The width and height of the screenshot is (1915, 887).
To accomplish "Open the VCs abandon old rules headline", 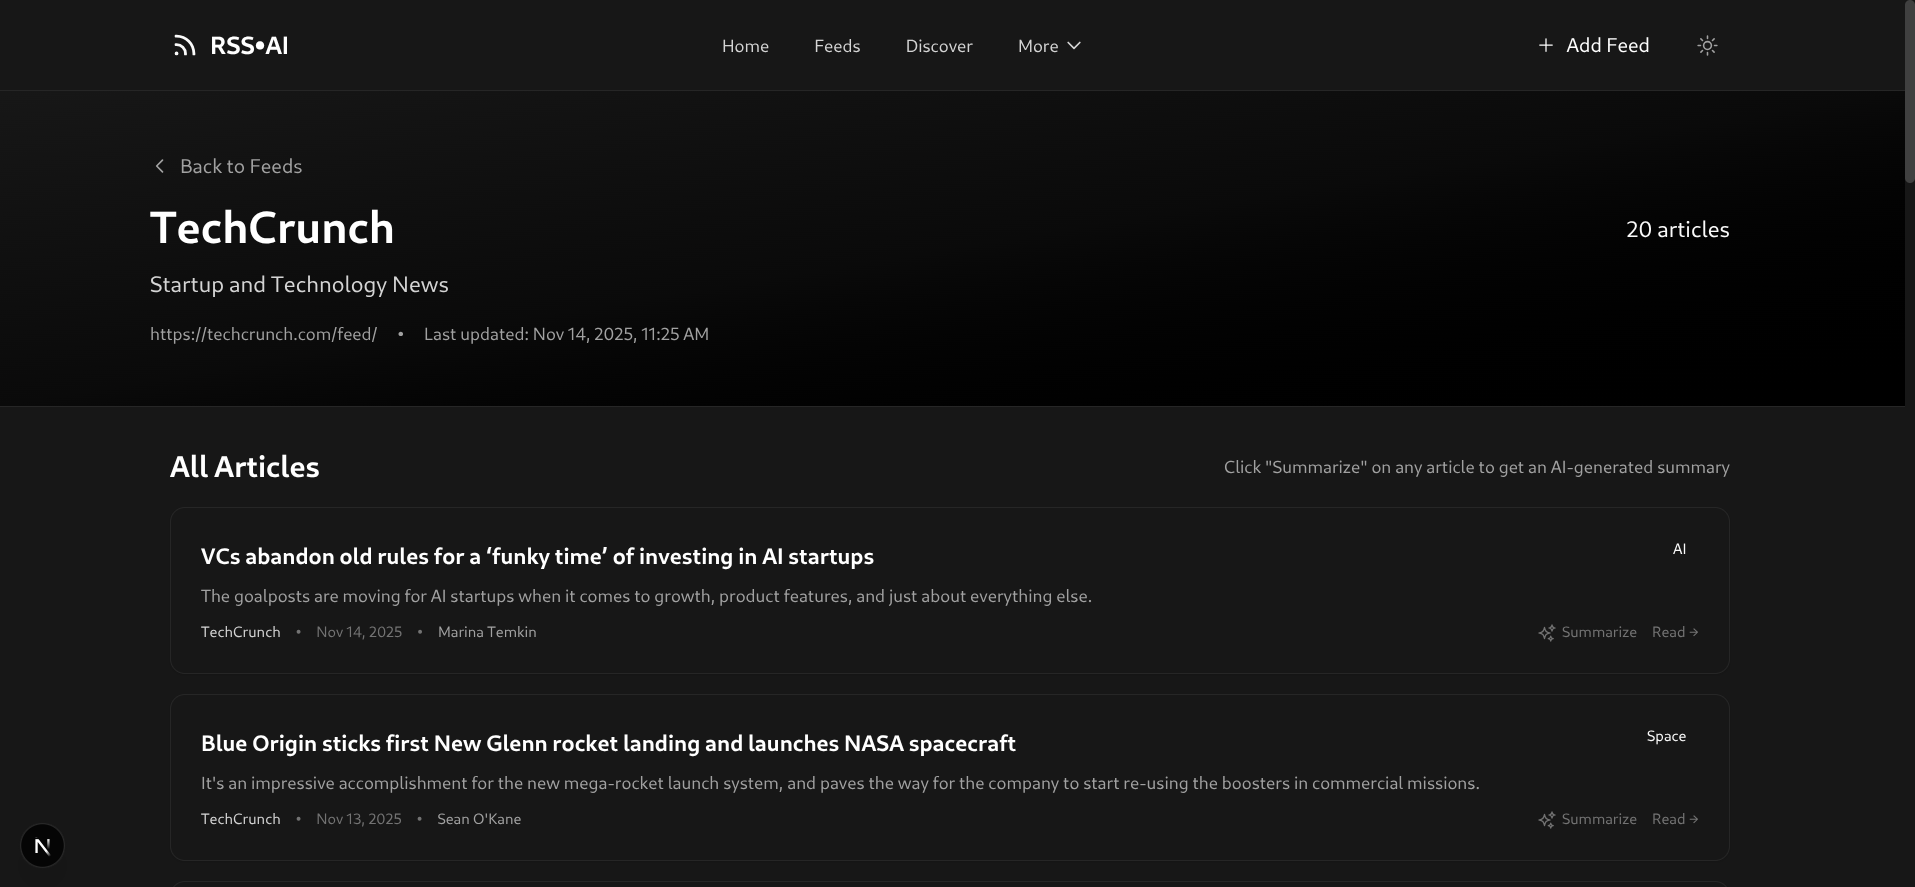I will pyautogui.click(x=537, y=556).
